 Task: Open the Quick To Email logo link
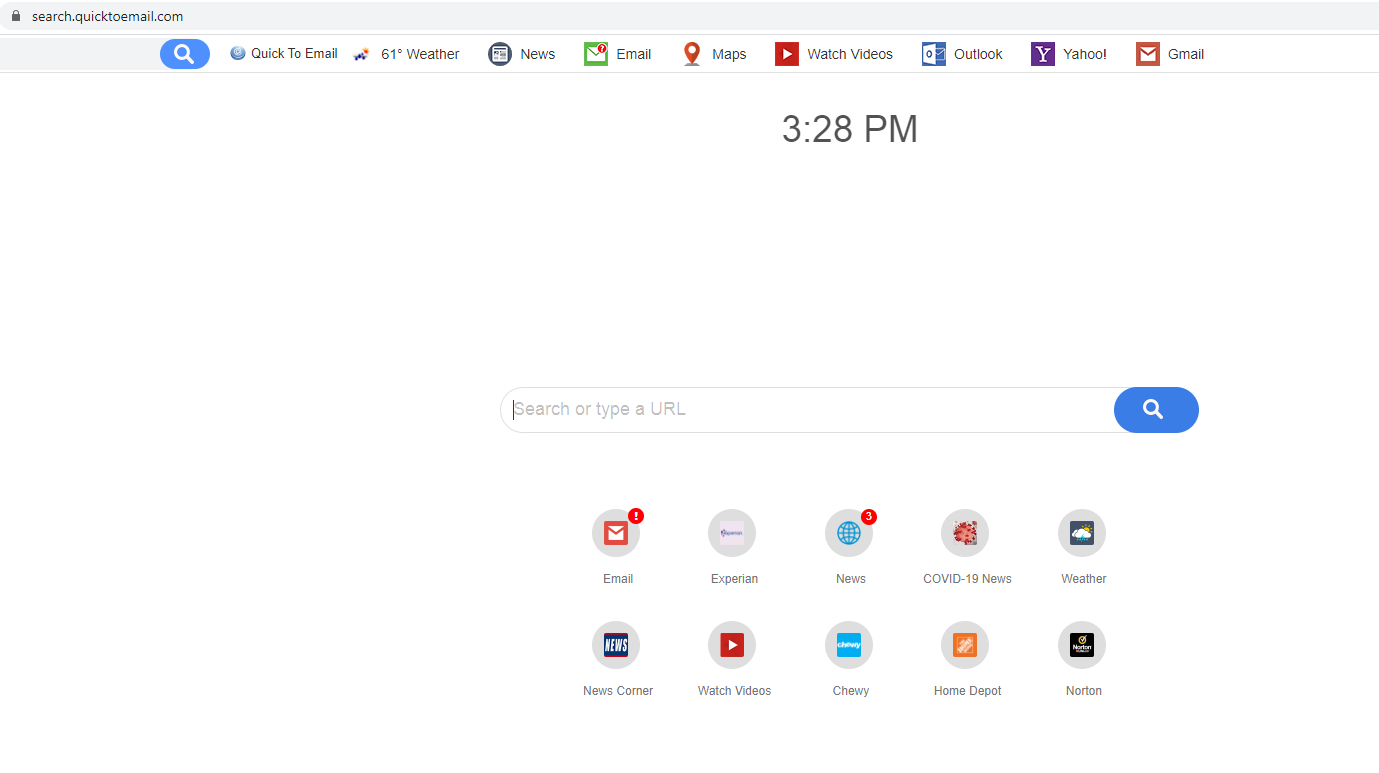coord(284,54)
